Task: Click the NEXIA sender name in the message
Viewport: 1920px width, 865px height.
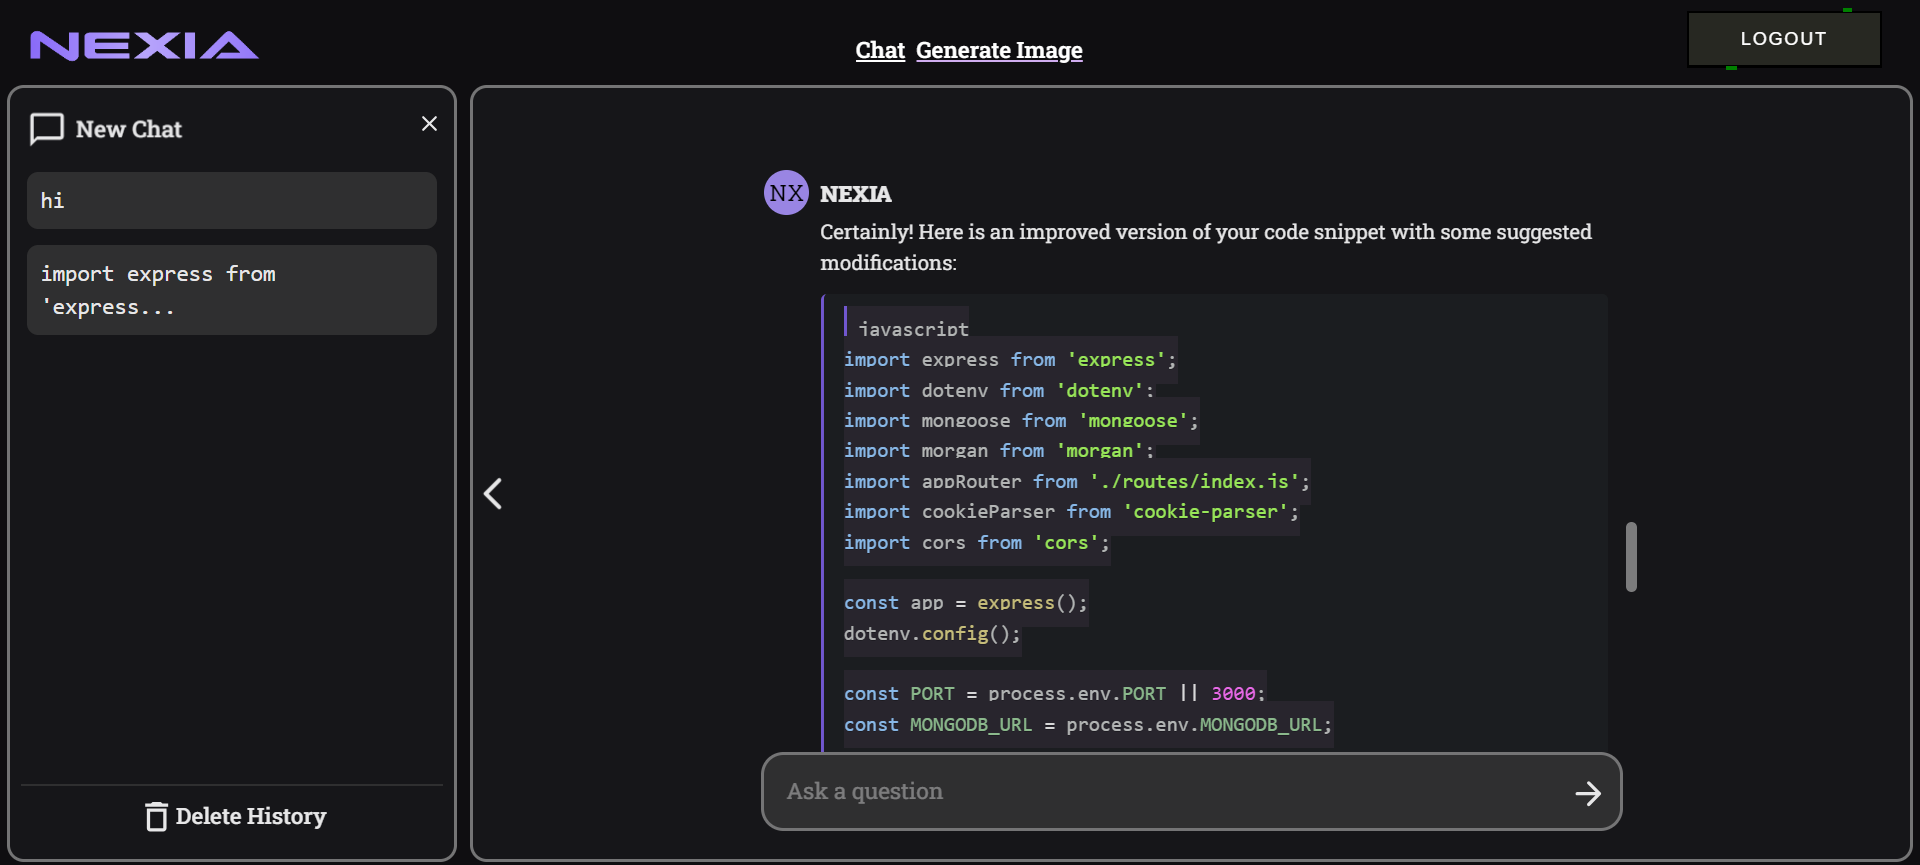Action: click(856, 194)
